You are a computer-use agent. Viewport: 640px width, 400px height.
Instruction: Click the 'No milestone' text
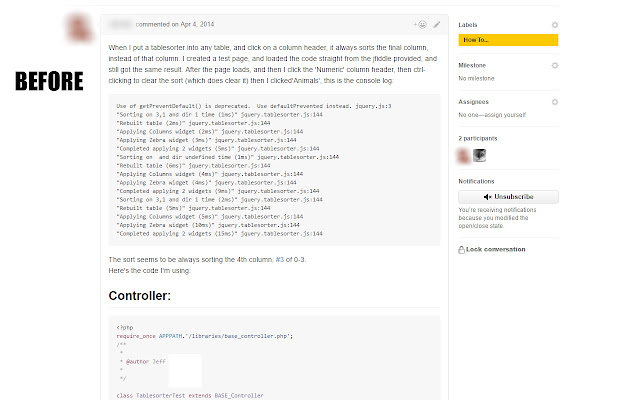[476, 78]
